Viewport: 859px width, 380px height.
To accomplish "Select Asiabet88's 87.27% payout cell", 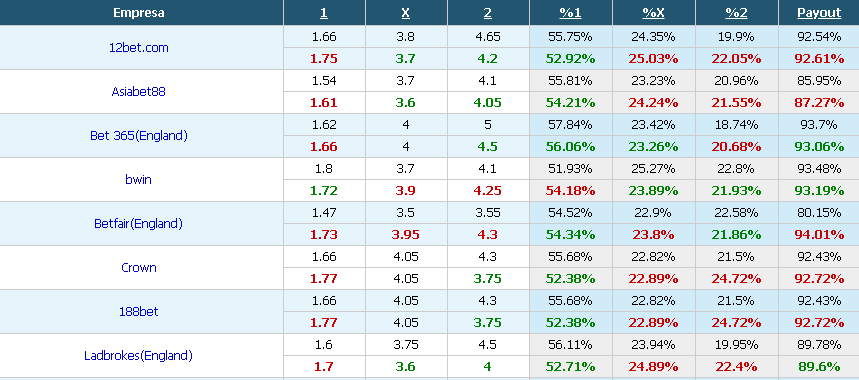I will [x=819, y=102].
